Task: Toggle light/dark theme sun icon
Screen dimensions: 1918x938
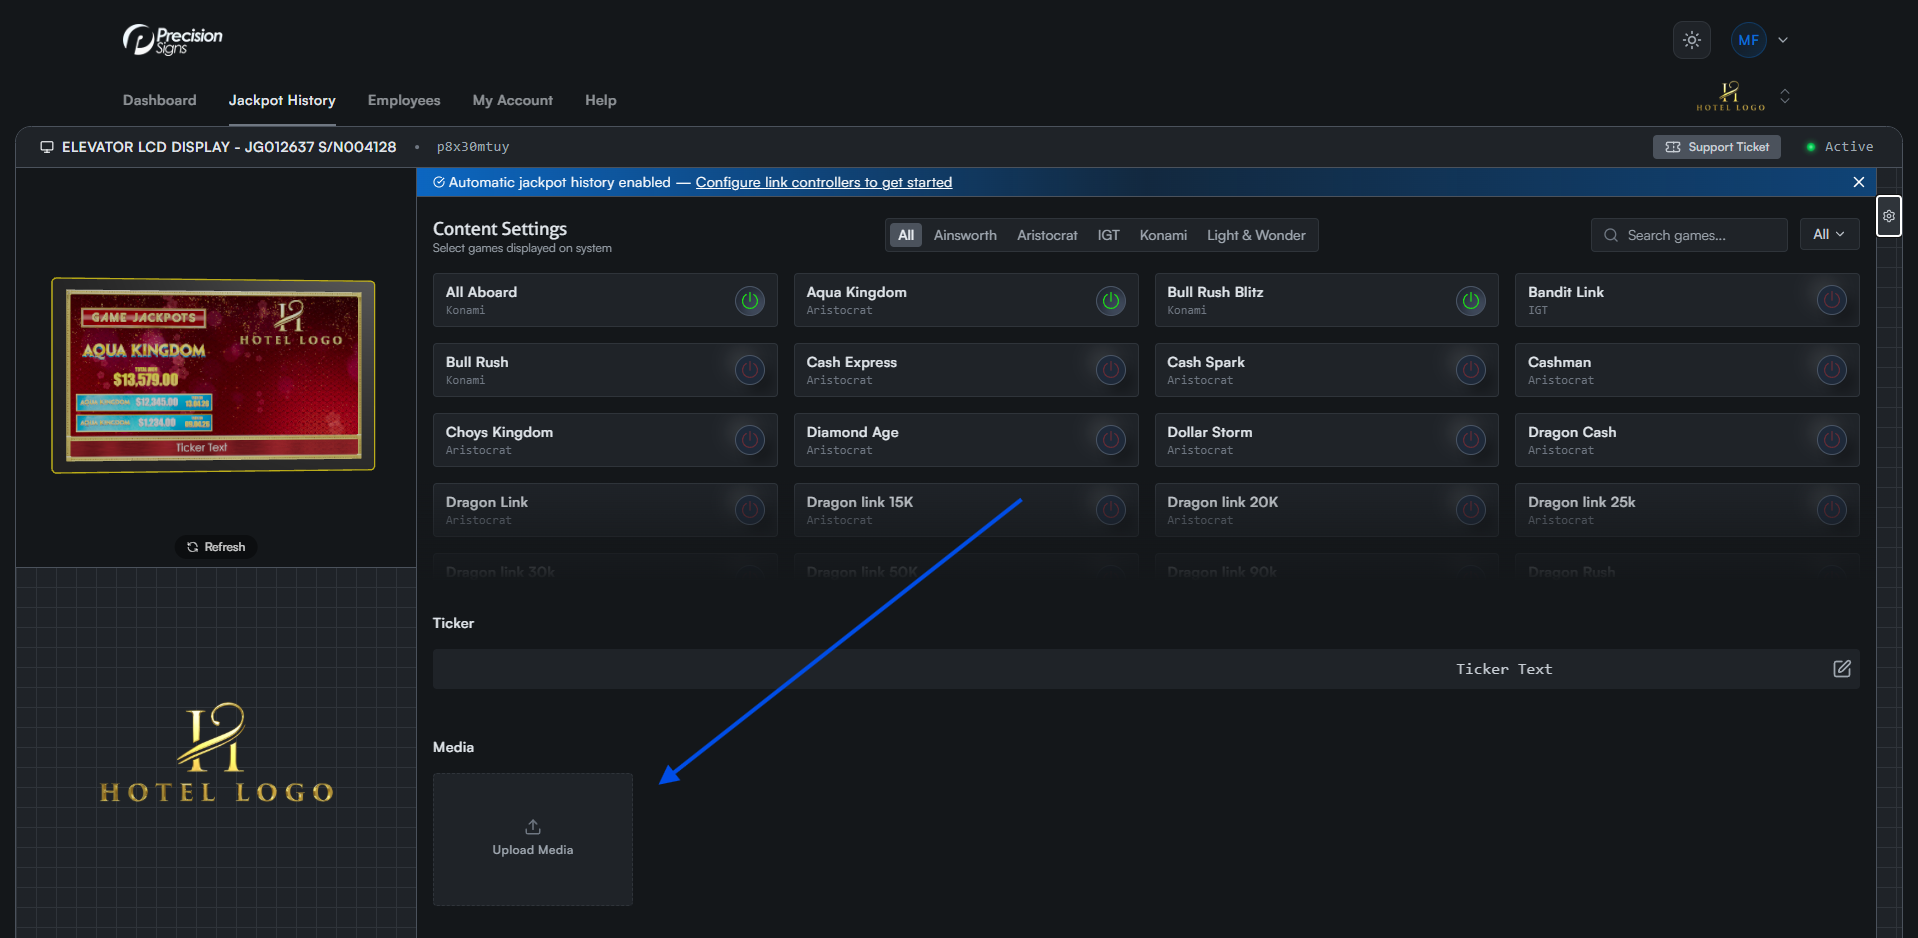Action: [1691, 41]
